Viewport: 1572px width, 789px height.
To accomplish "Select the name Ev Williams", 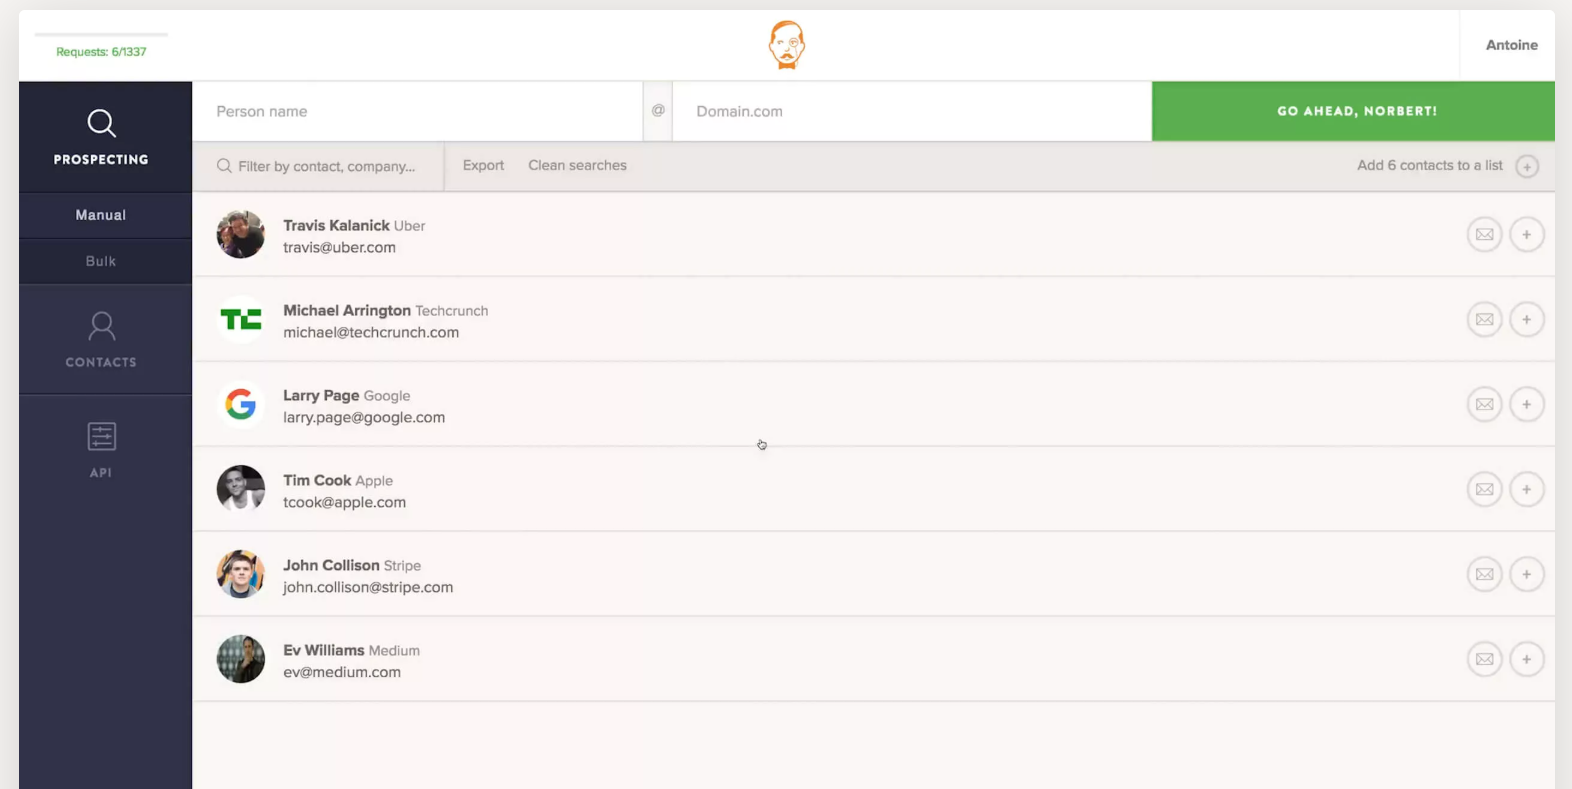I will click(323, 650).
